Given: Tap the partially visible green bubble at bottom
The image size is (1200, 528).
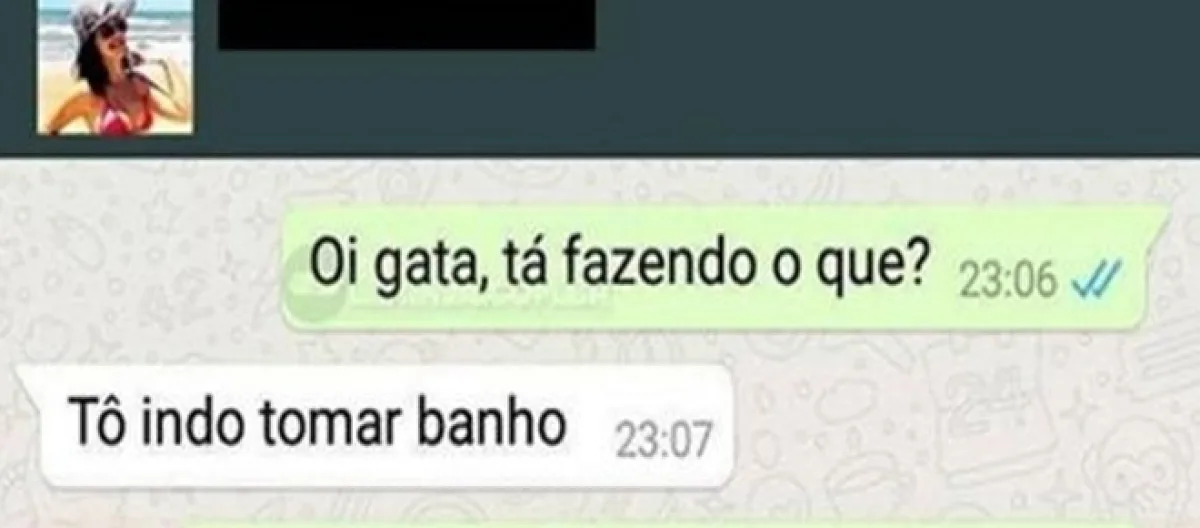Looking at the screenshot, I should coord(700,522).
